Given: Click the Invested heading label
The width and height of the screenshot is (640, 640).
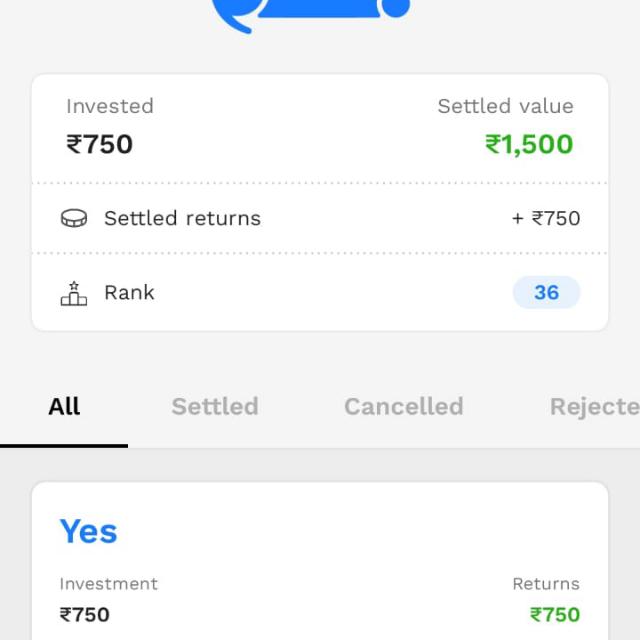Looking at the screenshot, I should 110,107.
